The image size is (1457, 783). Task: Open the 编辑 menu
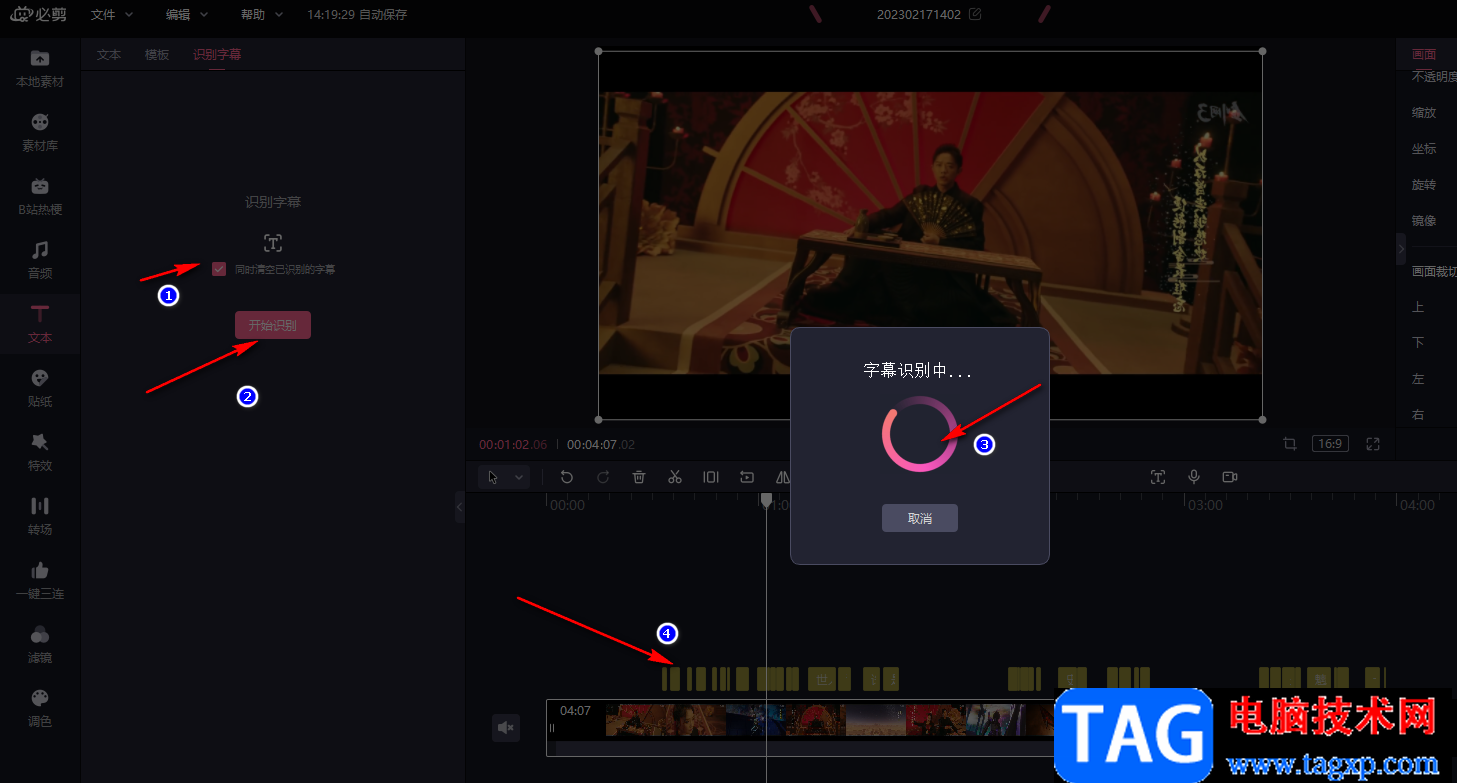pyautogui.click(x=187, y=15)
